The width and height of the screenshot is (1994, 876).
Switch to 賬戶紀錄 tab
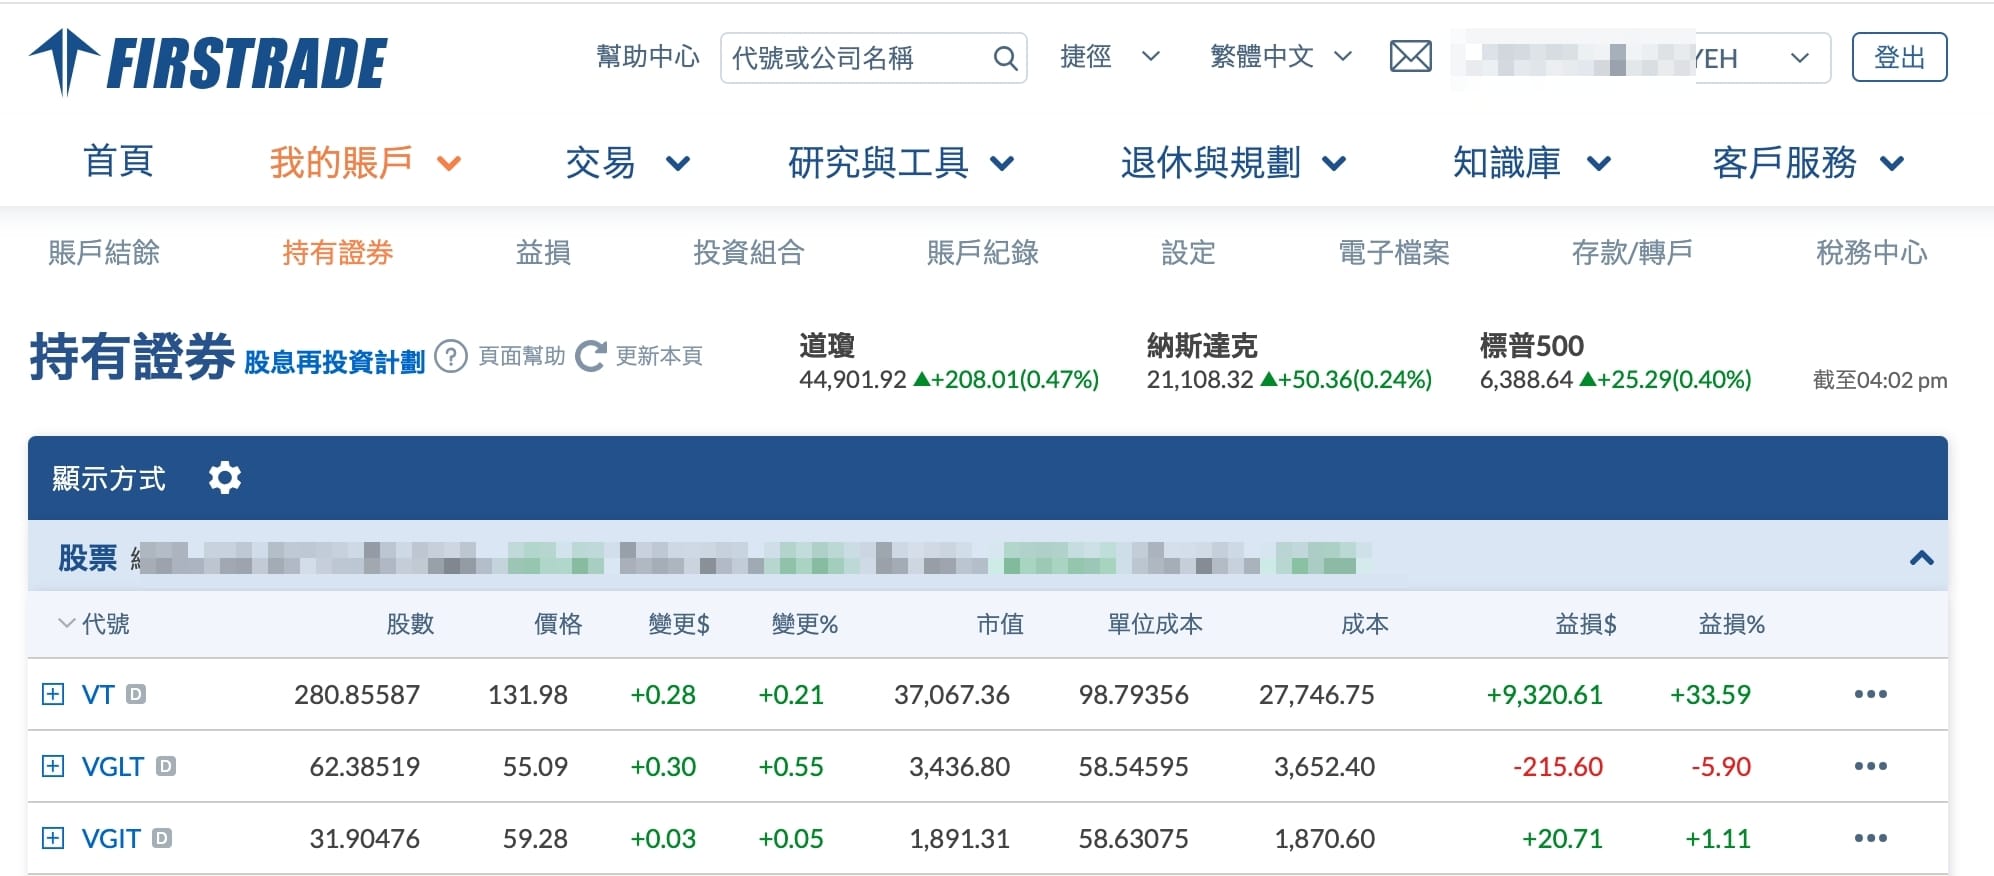click(x=983, y=253)
